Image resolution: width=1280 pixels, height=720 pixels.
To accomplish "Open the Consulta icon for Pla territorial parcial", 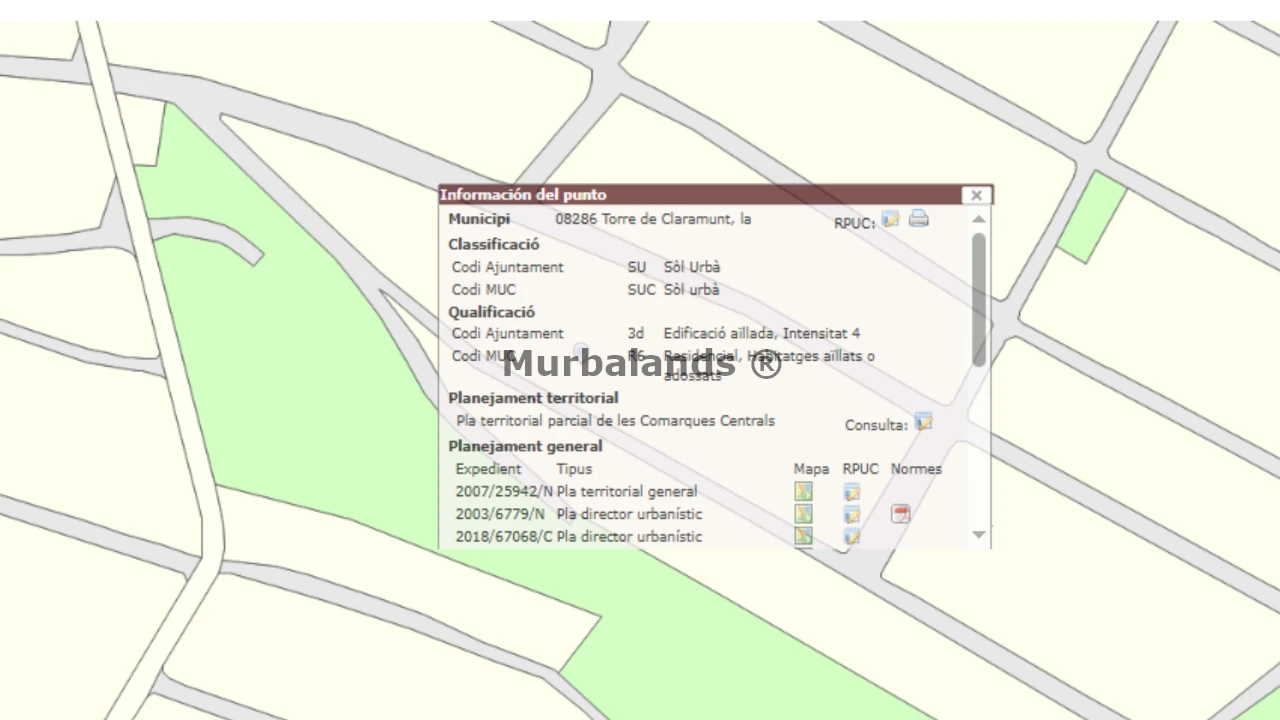I will click(923, 423).
